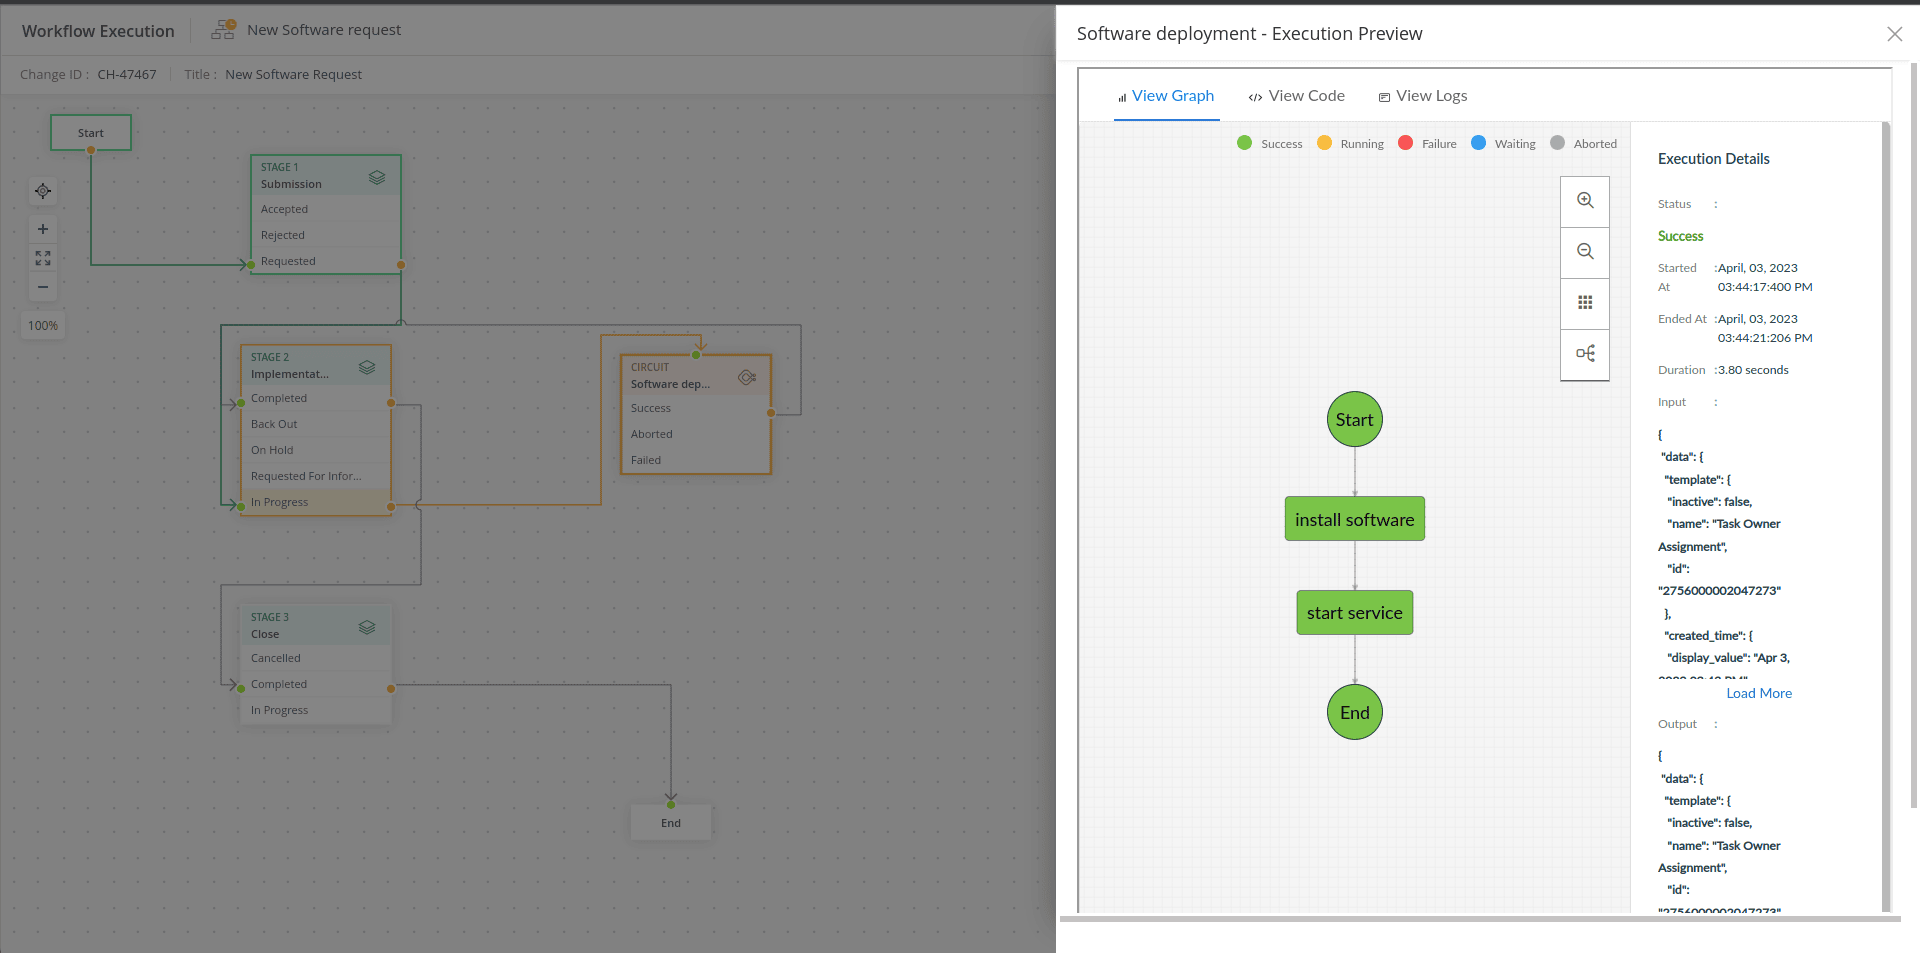The height and width of the screenshot is (953, 1920).
Task: Click Load More under Input
Action: click(1758, 693)
